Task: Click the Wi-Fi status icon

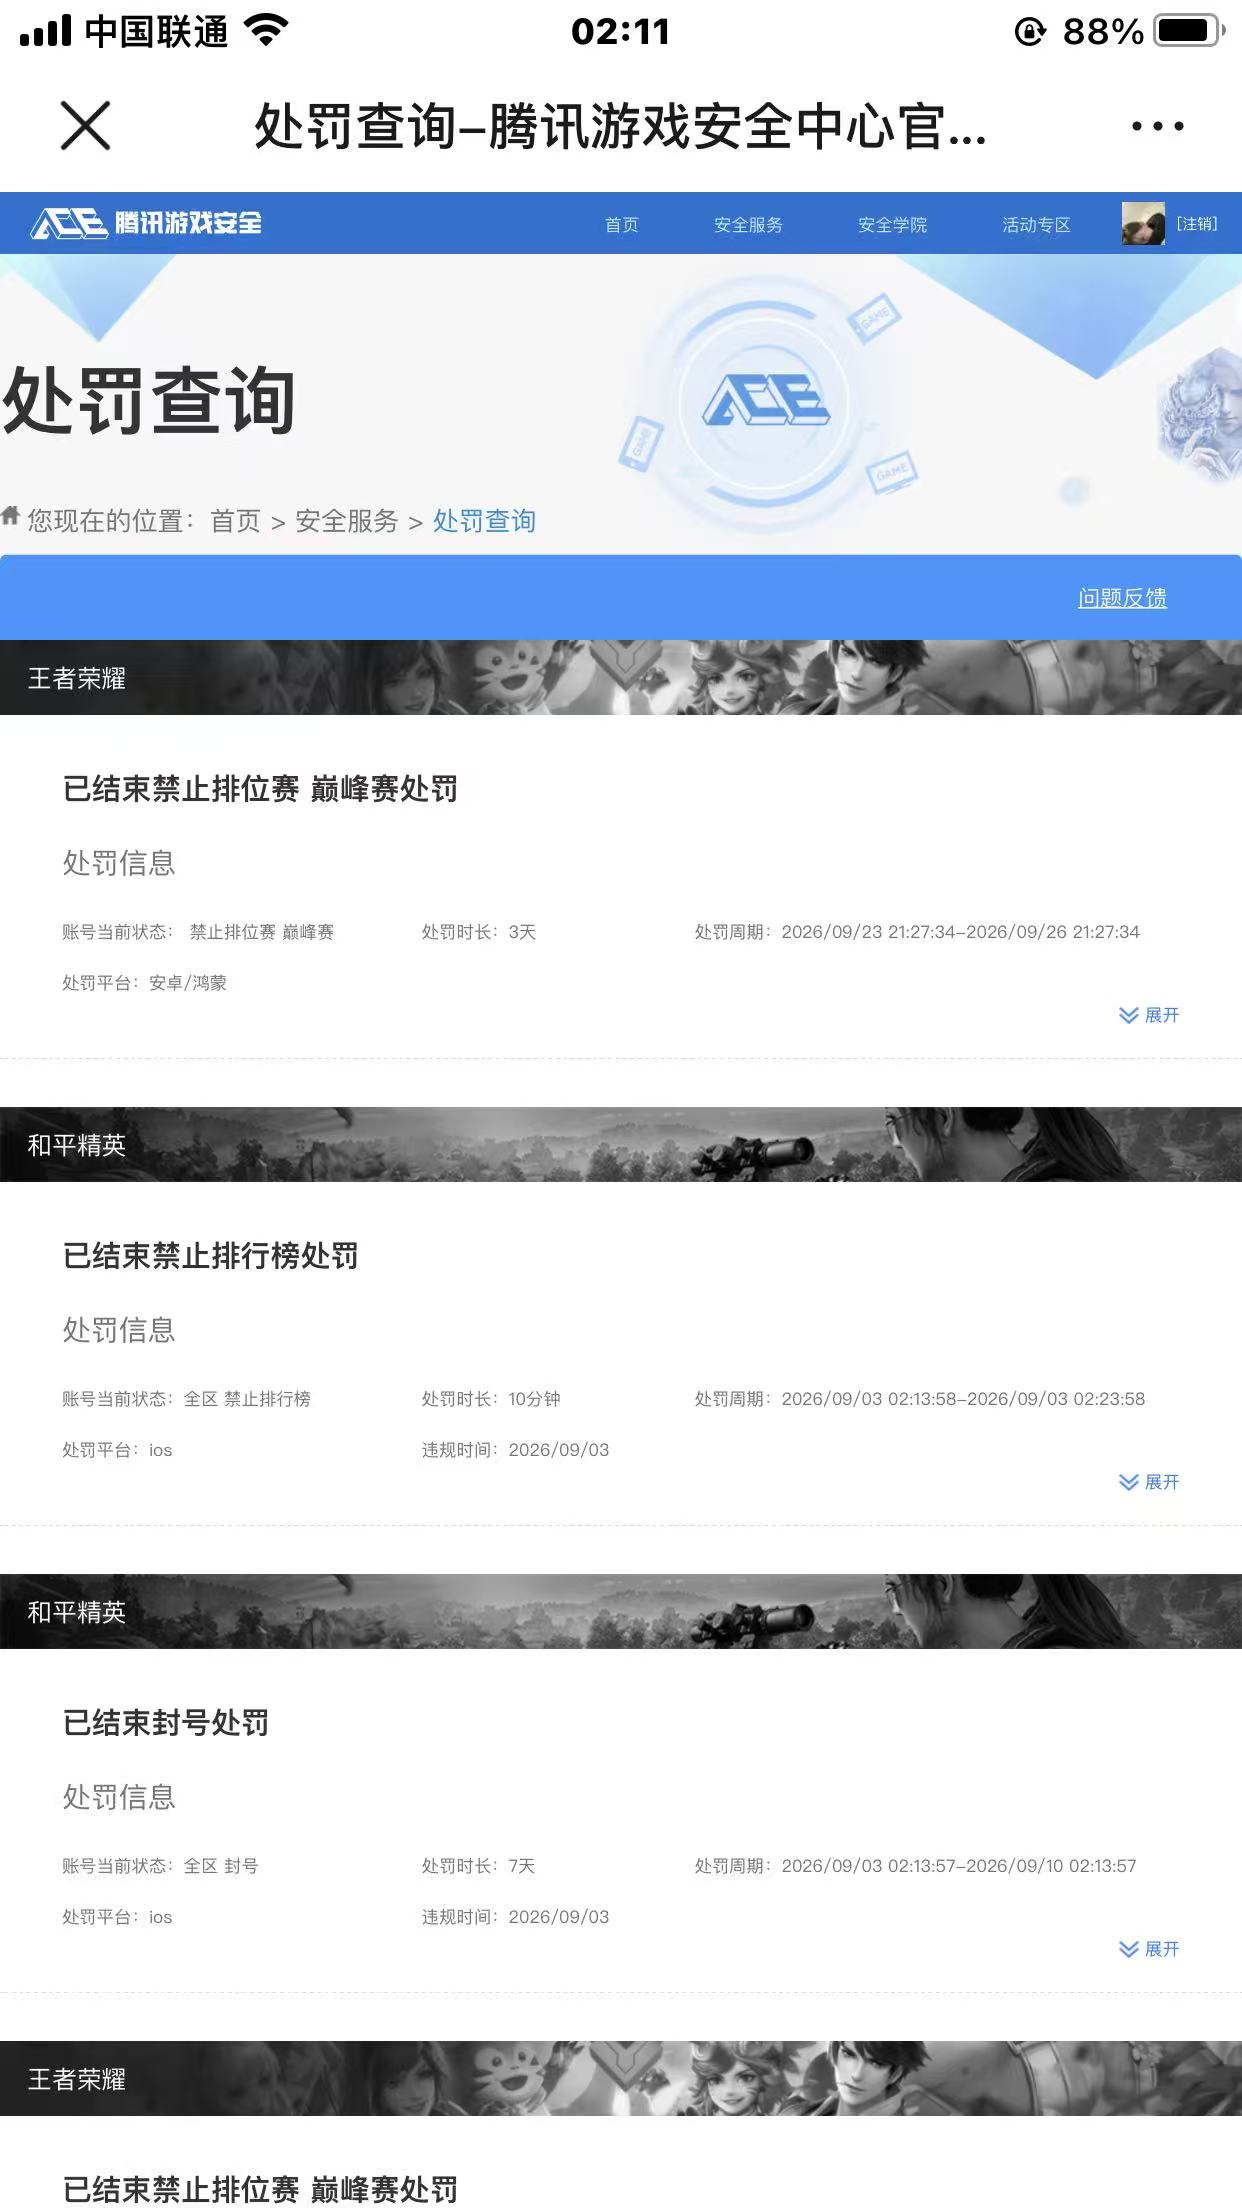Action: coord(266,31)
